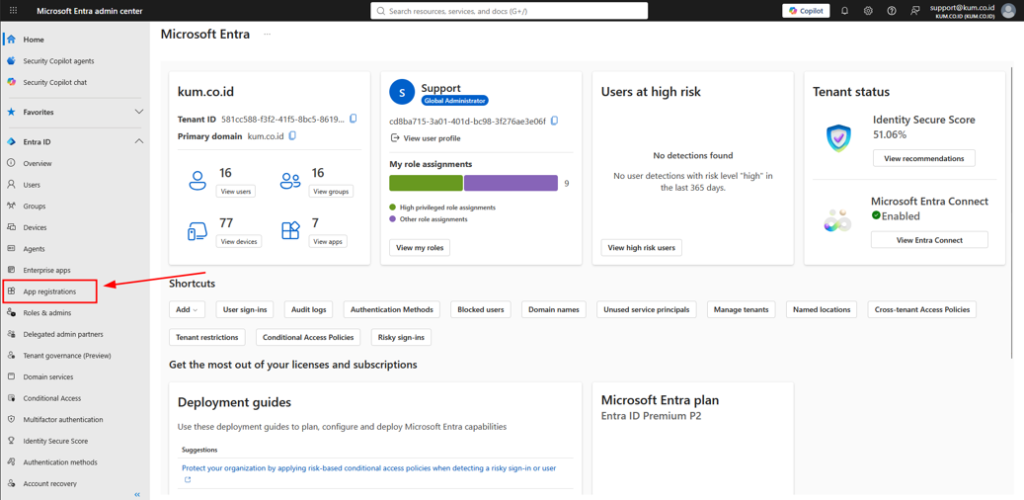1024x500 pixels.
Task: Click the Devices icon in sidebar
Action: coord(11,227)
